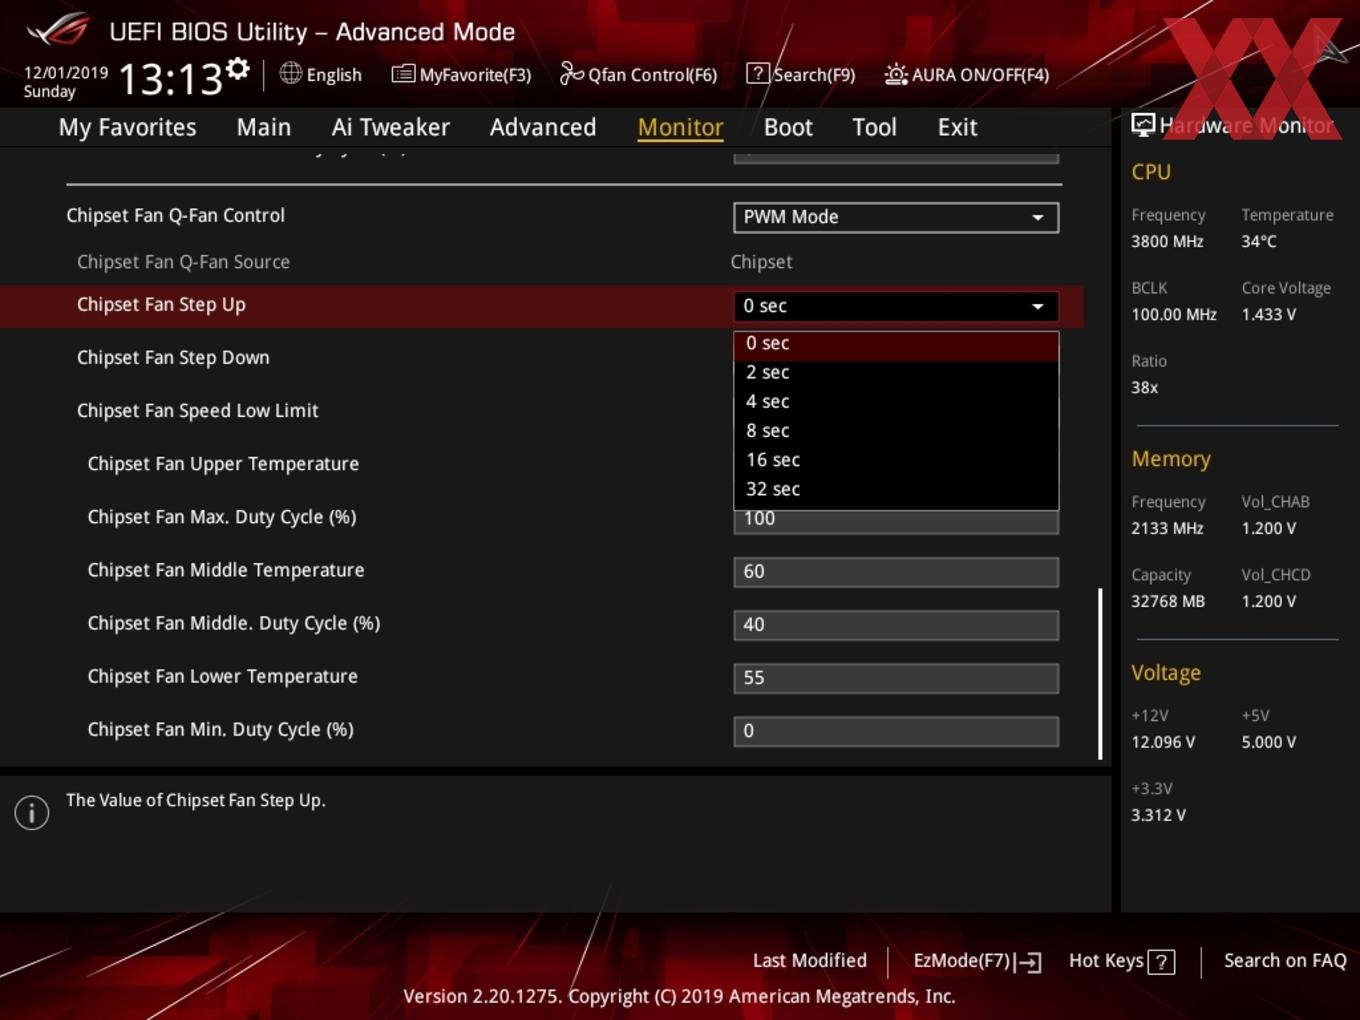Click the settings list vertical scrollbar

(x=1100, y=673)
